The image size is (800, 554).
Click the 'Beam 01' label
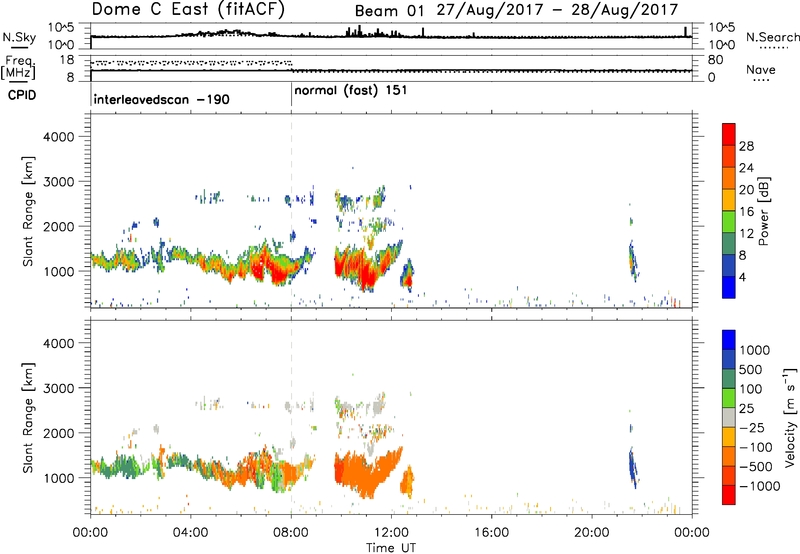point(389,11)
